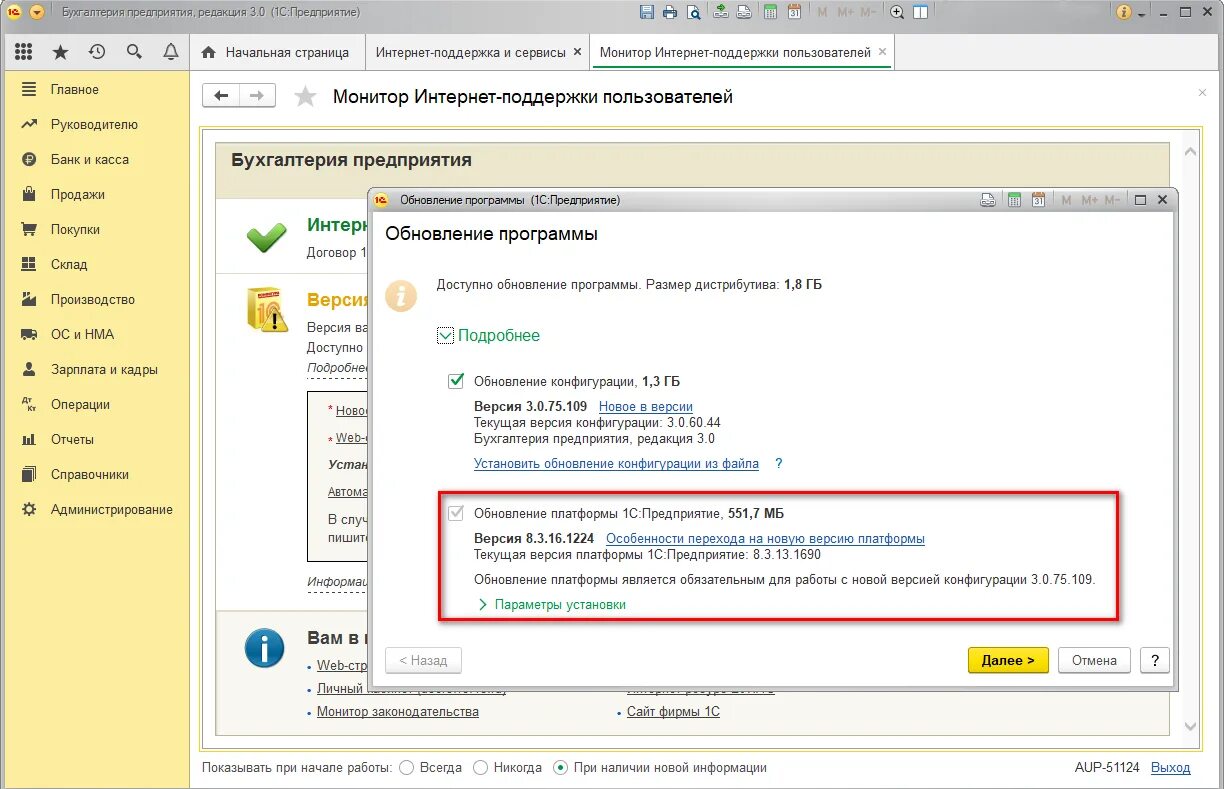Click the Save diskette icon in title bar
Screen dimensions: 1224x789
pos(647,12)
